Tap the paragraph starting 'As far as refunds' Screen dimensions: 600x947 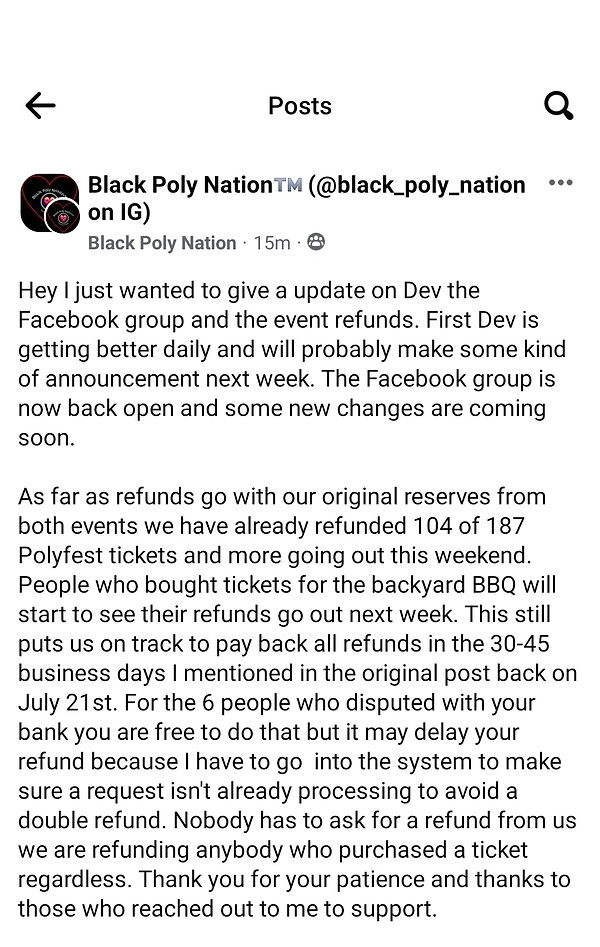click(x=297, y=702)
